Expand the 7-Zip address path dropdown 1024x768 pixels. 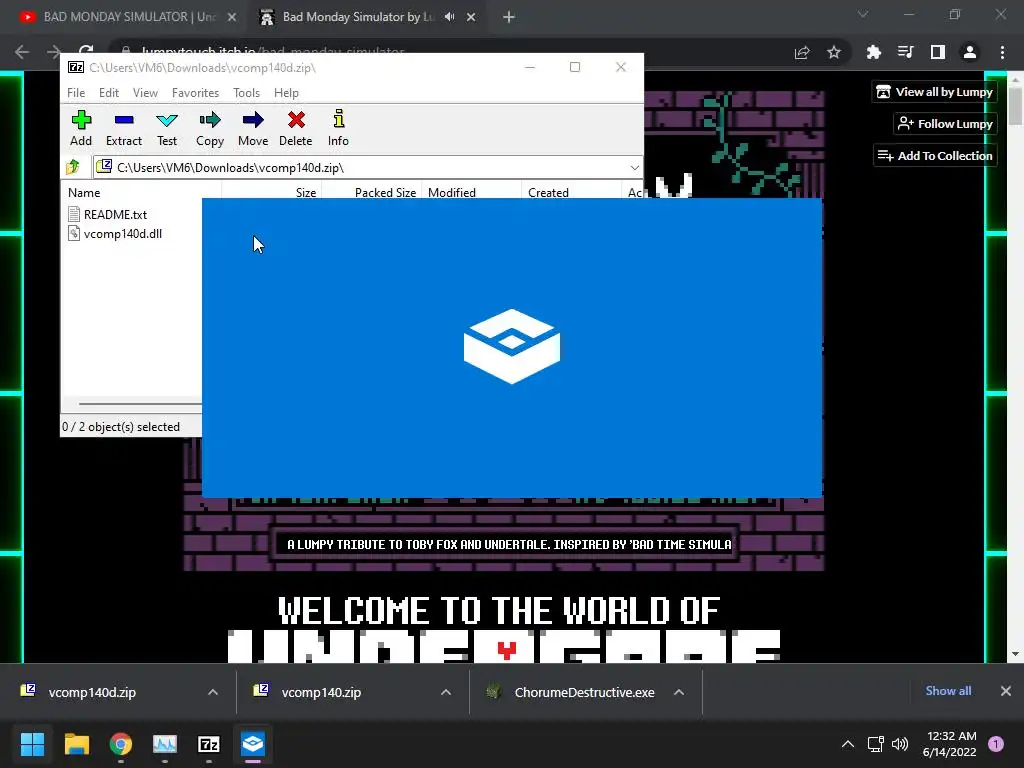tap(634, 168)
